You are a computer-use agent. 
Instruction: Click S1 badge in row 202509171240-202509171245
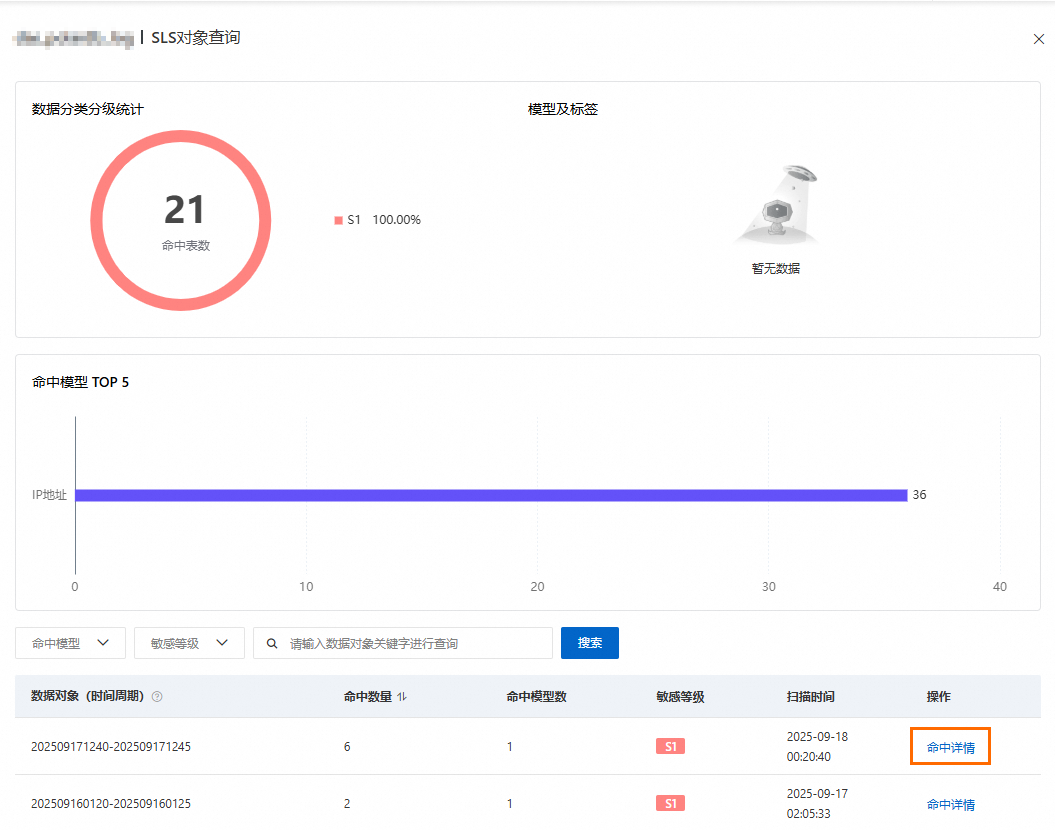click(x=670, y=747)
